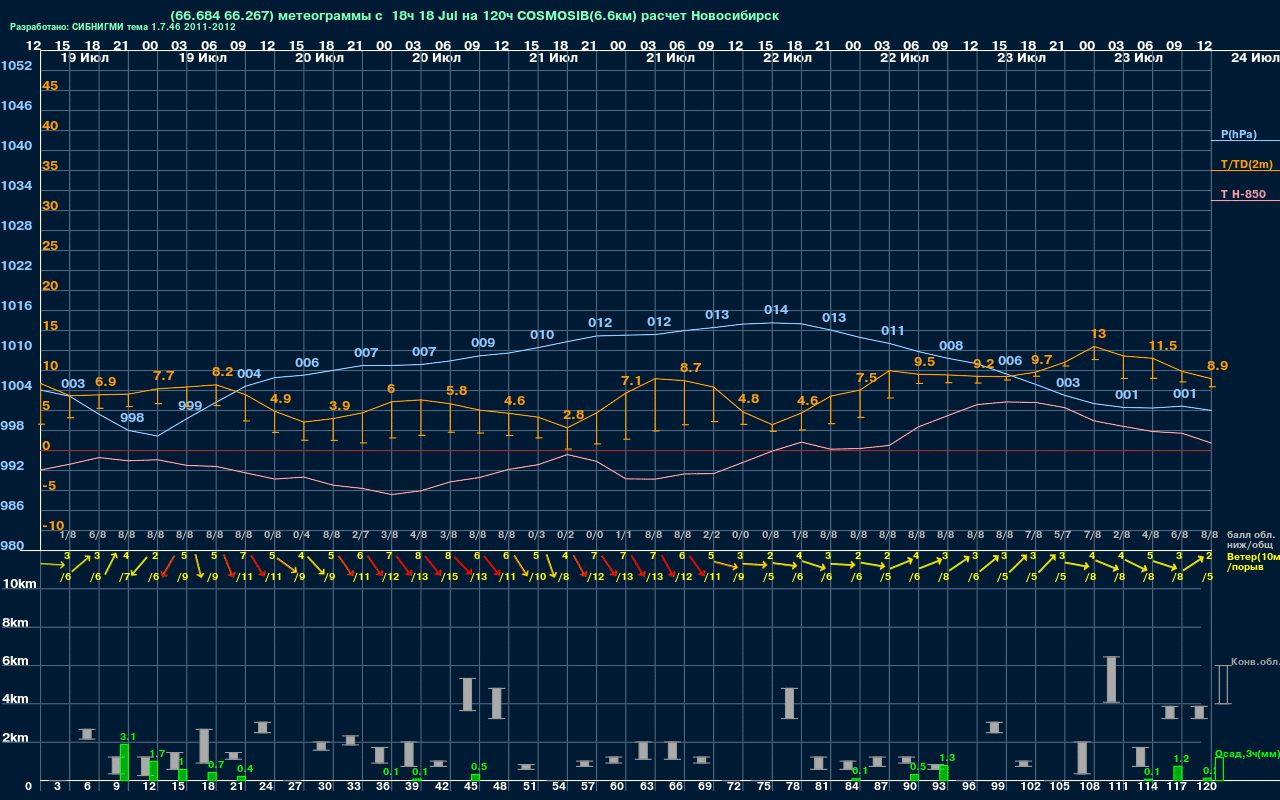Click forecast hour 102 on bottom axis
The height and width of the screenshot is (800, 1280).
pyautogui.click(x=1031, y=787)
